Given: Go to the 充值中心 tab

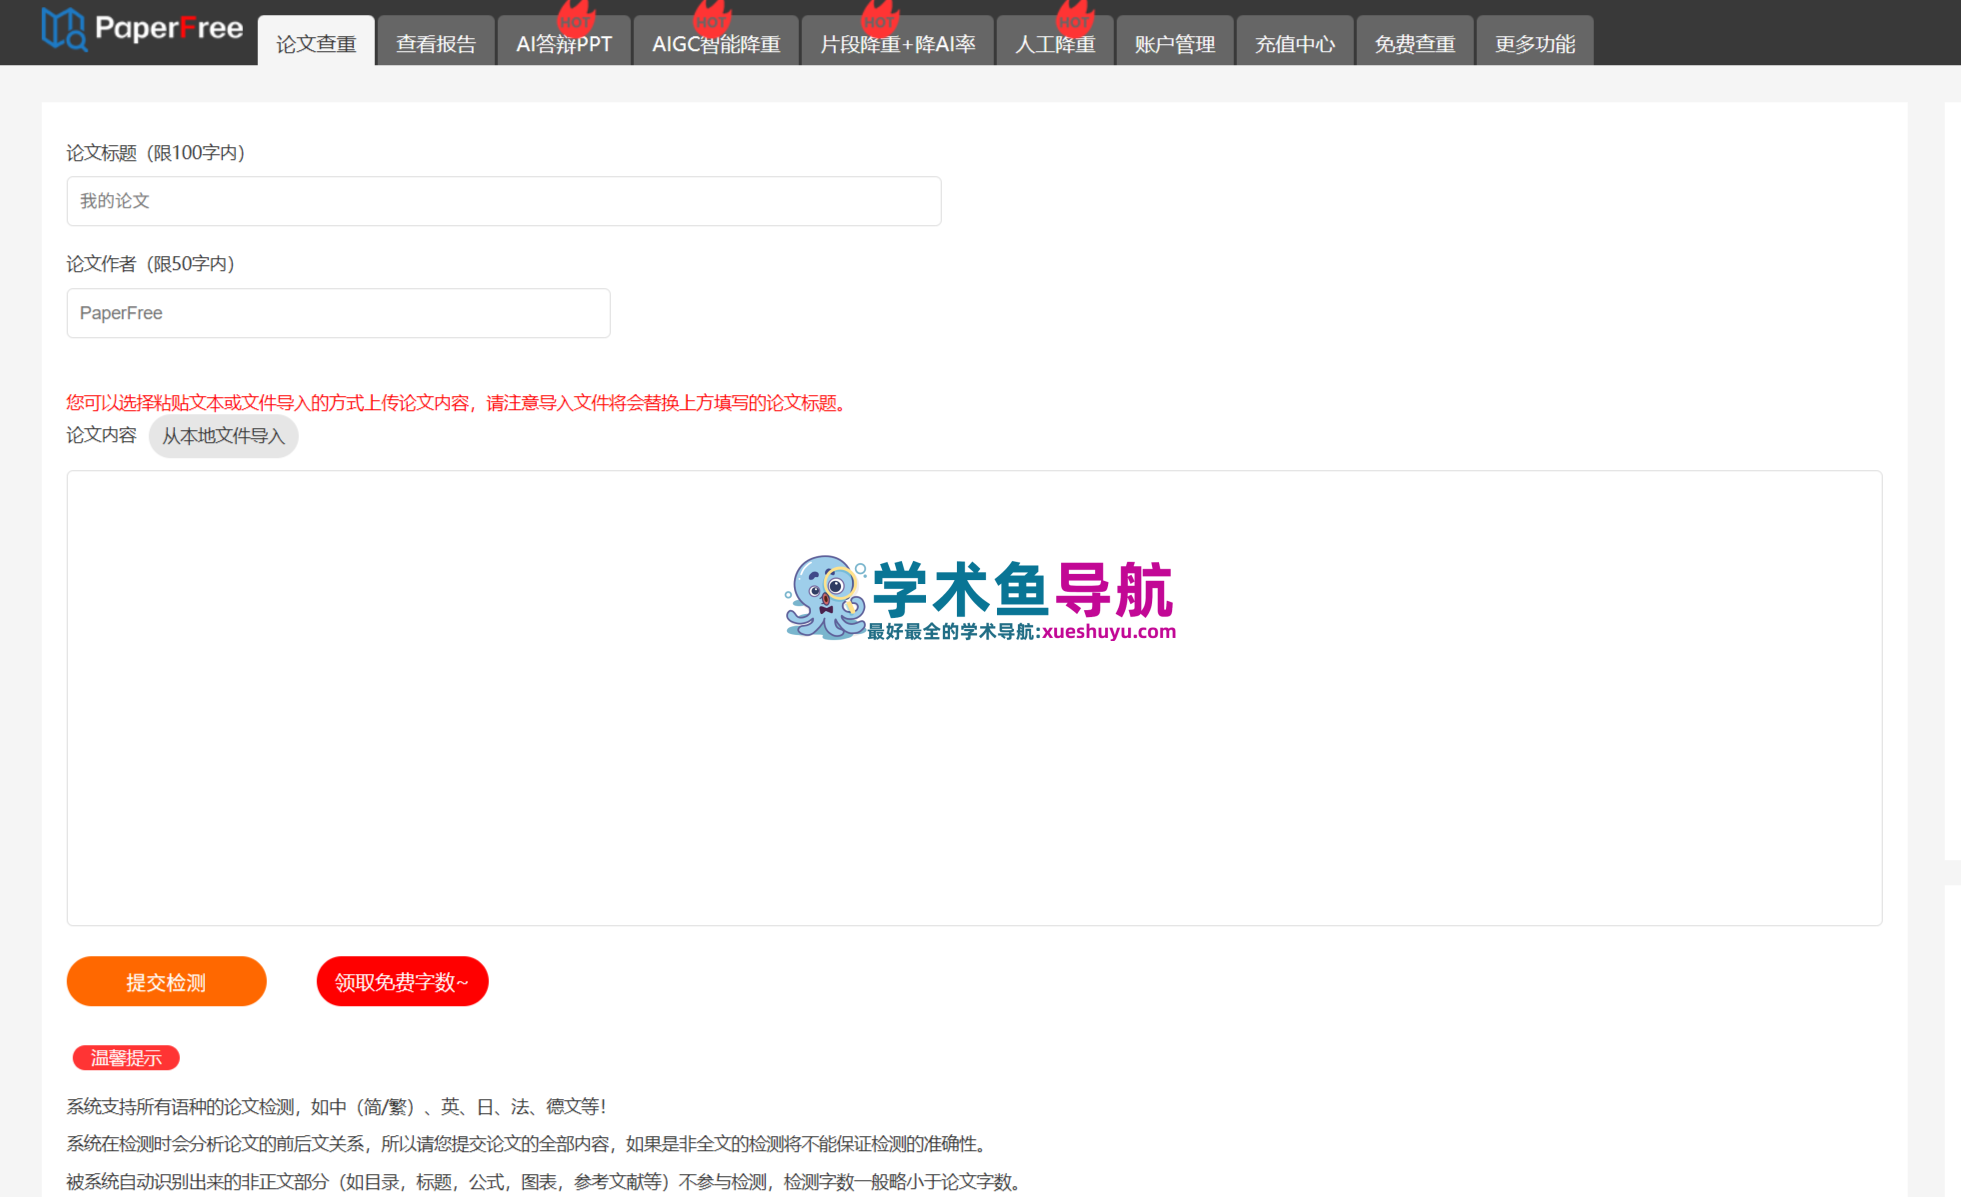Looking at the screenshot, I should 1295,43.
